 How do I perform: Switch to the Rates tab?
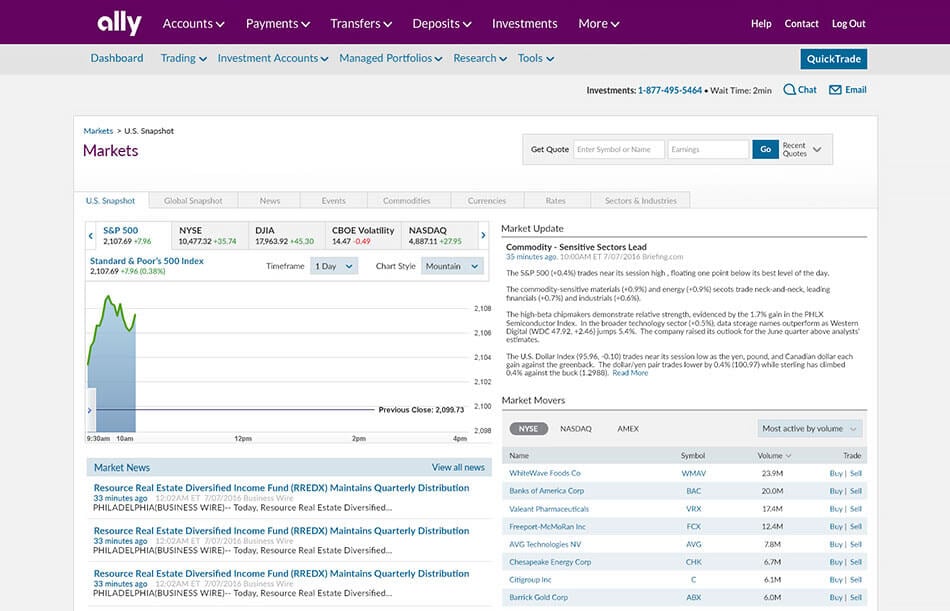(556, 201)
